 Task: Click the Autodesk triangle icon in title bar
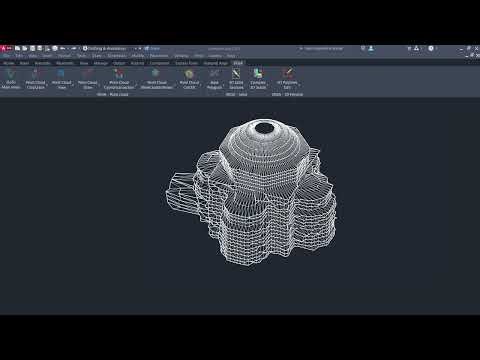[x=416, y=49]
